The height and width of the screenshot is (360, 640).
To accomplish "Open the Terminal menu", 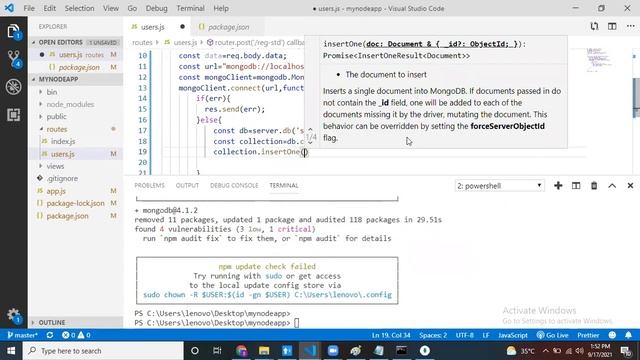I will [x=190, y=8].
